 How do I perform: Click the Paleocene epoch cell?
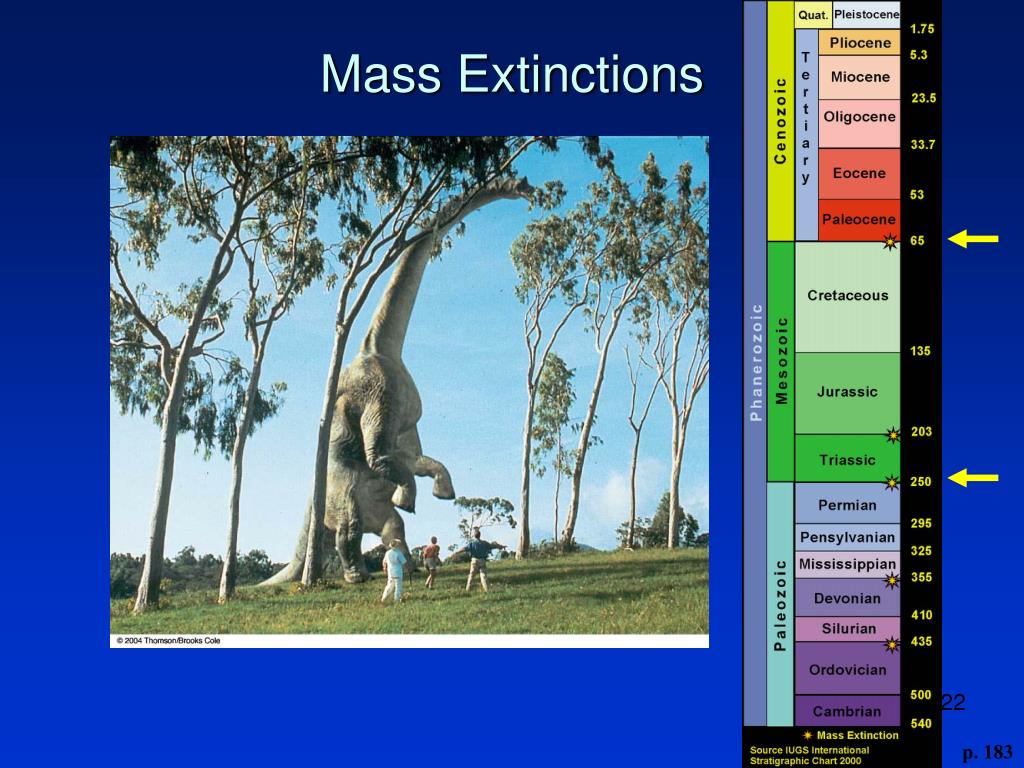point(859,220)
